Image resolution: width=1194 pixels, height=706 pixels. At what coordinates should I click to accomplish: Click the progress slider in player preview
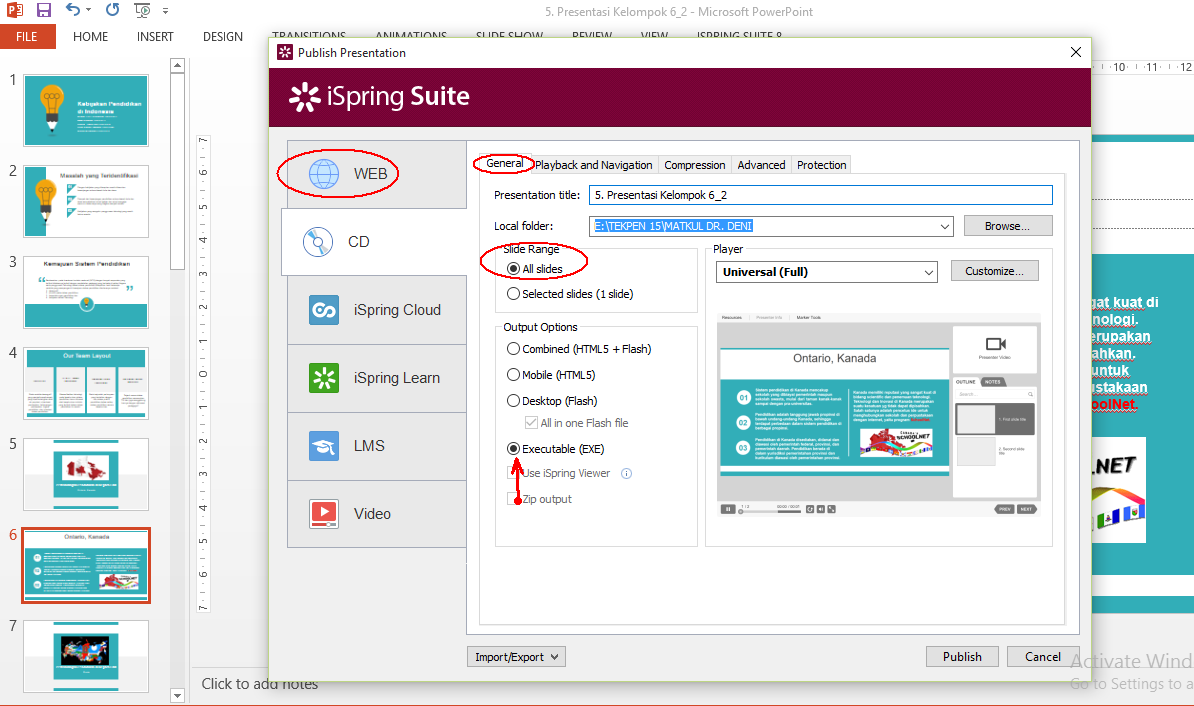pos(770,512)
